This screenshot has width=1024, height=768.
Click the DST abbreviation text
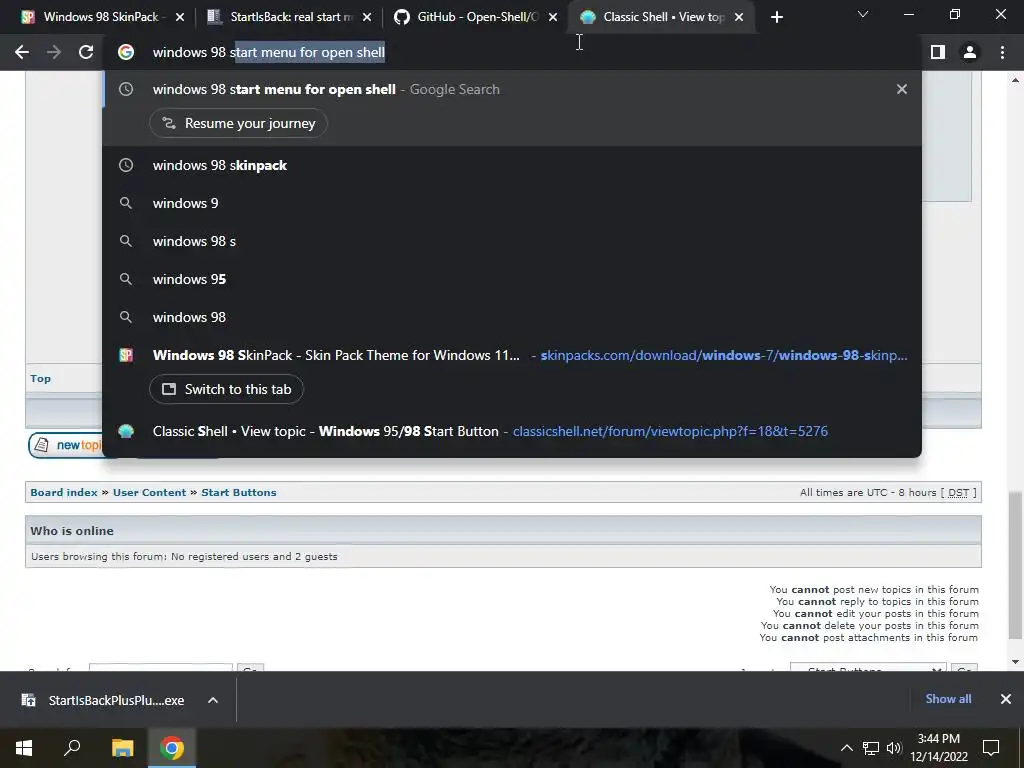(958, 492)
